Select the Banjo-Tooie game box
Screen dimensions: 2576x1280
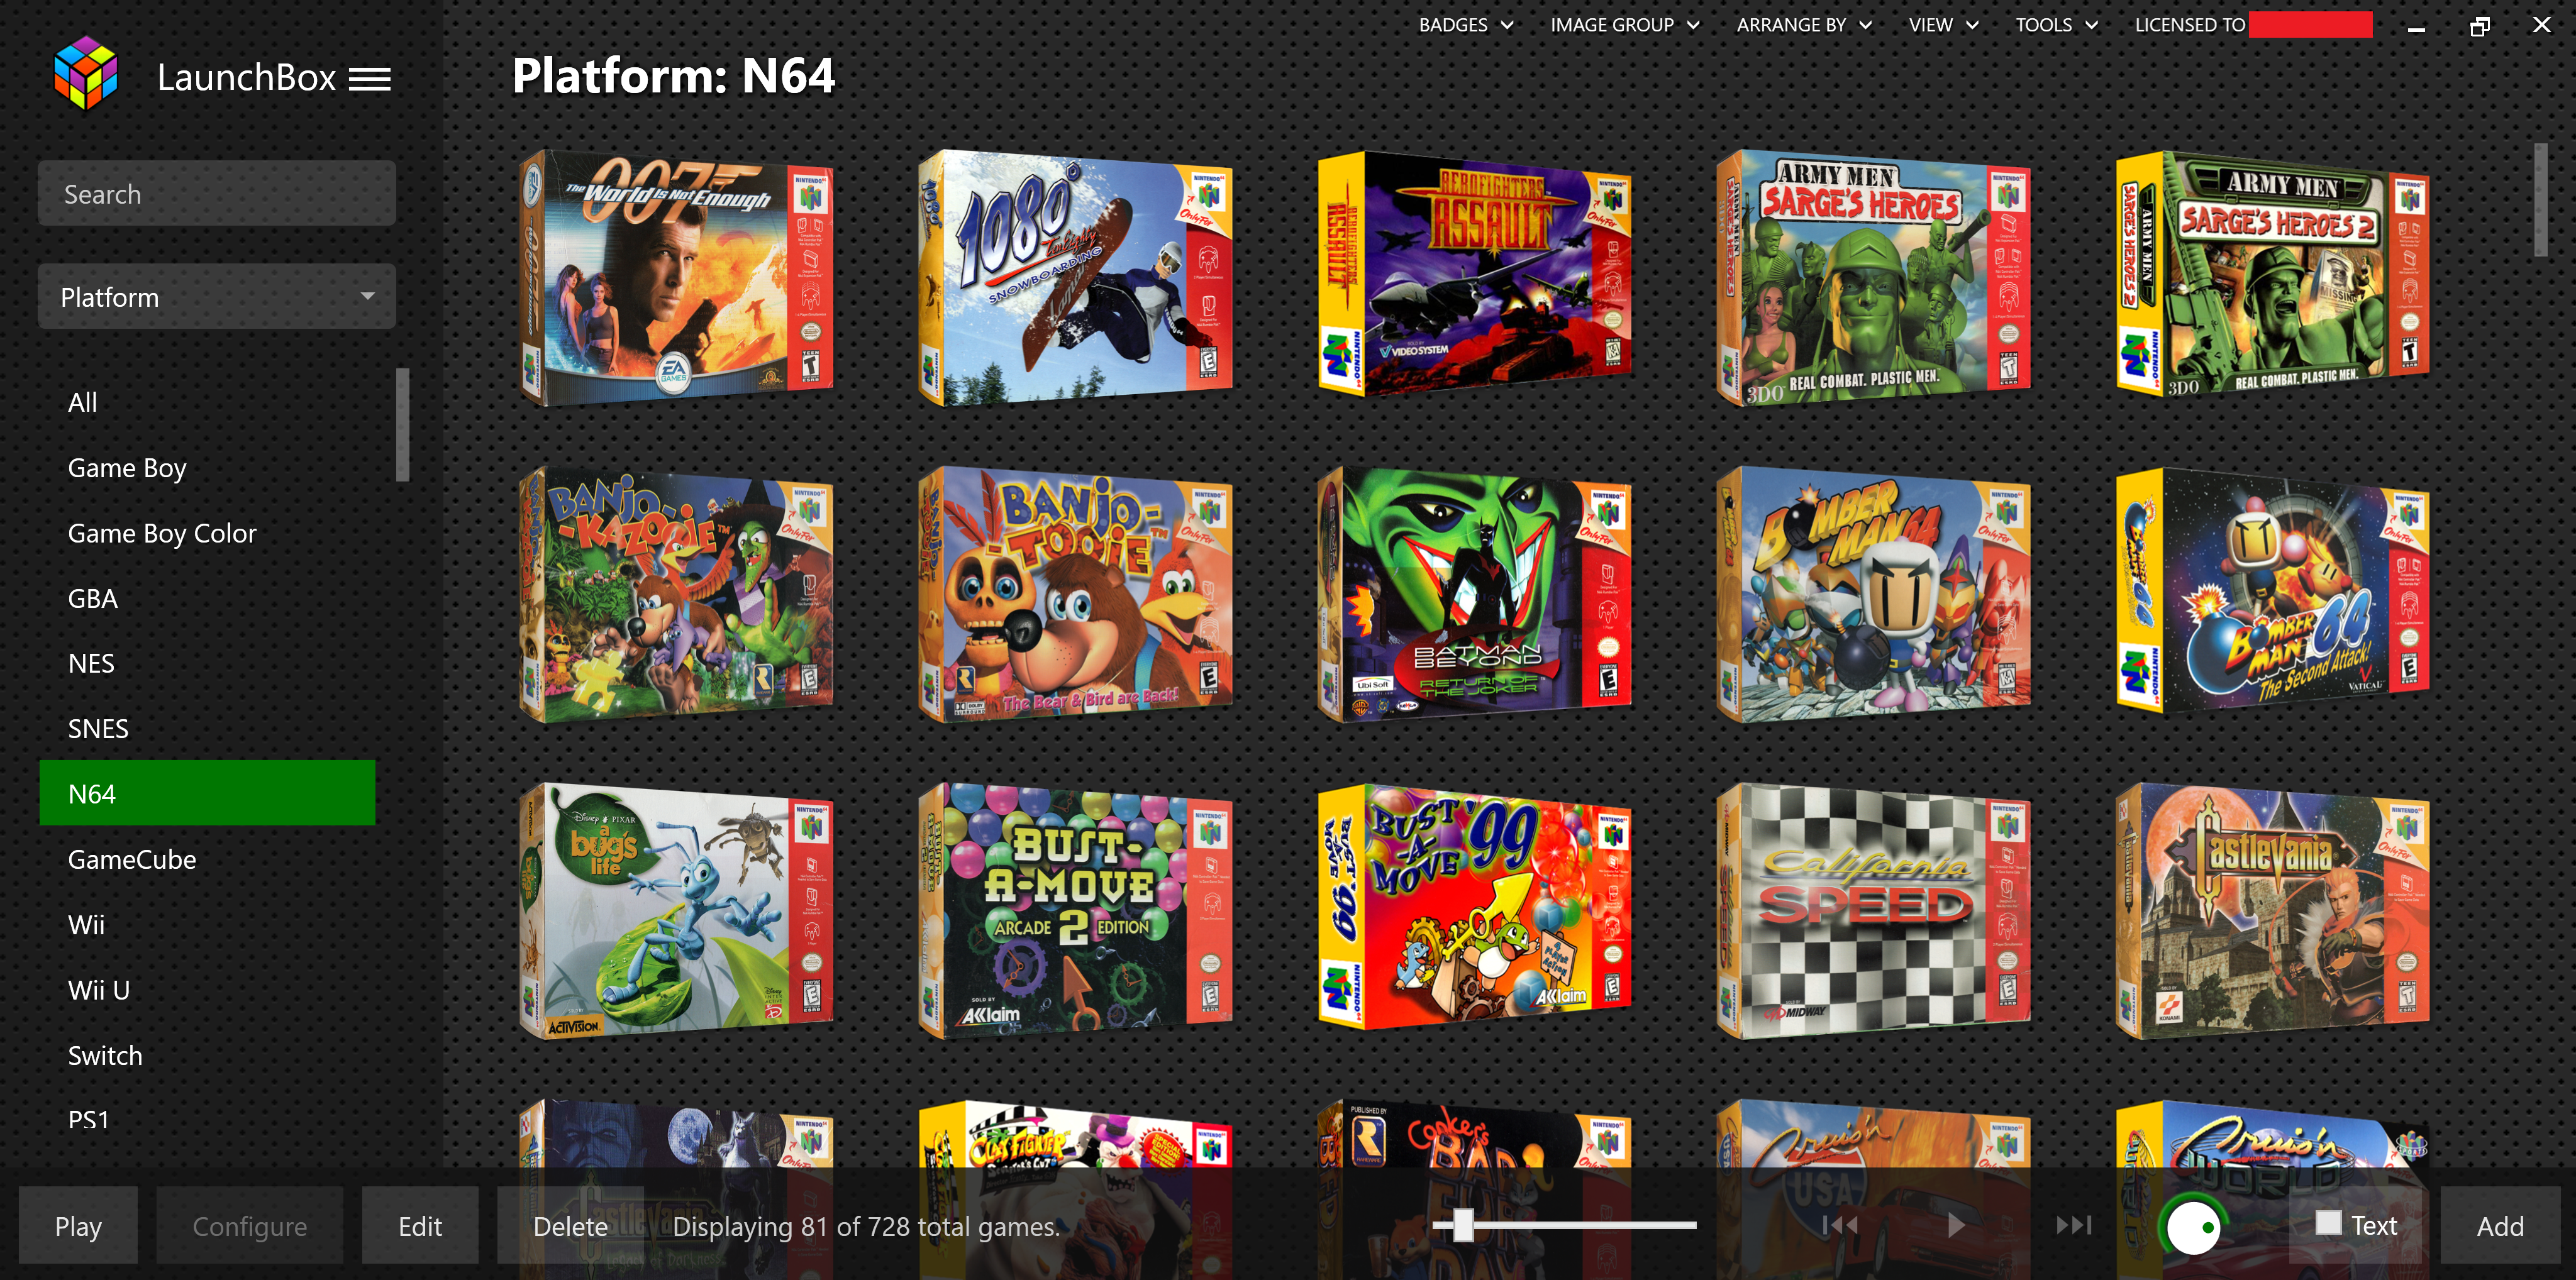coord(1075,594)
